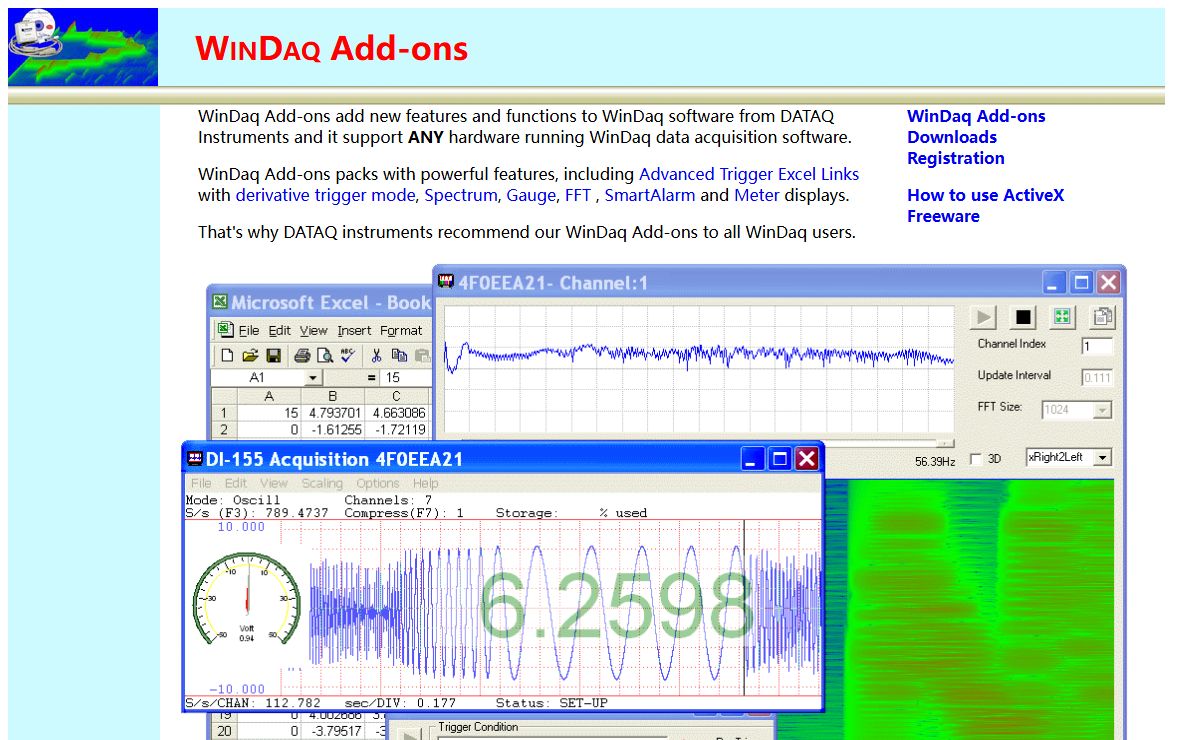Open the Spectrum link in paragraph
The image size is (1200, 740).
pos(460,195)
